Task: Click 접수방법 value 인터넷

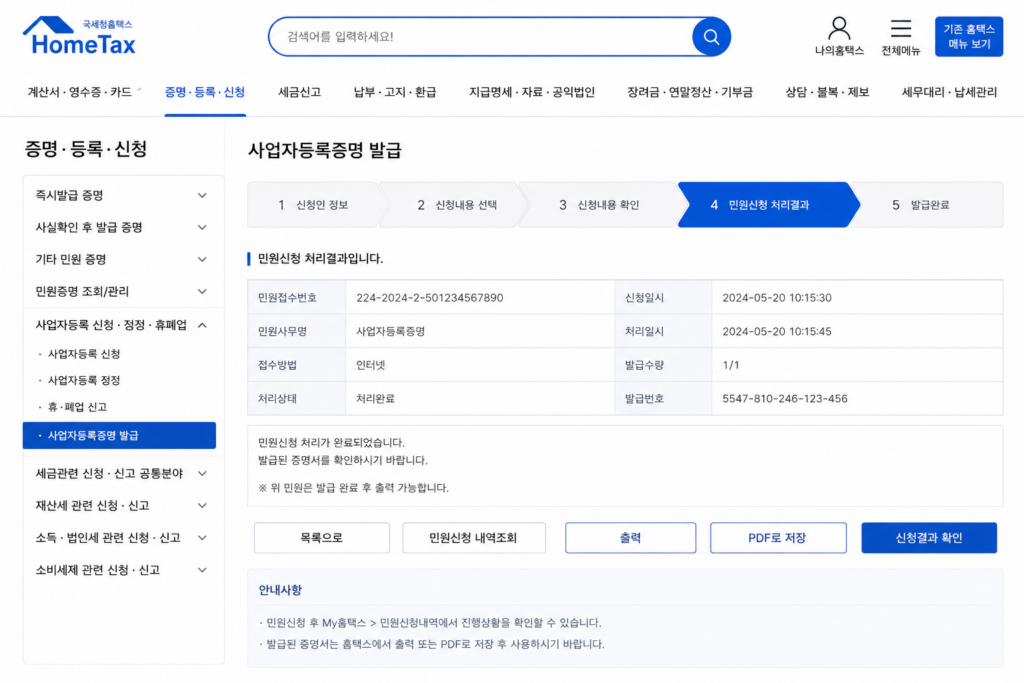Action: pos(370,365)
